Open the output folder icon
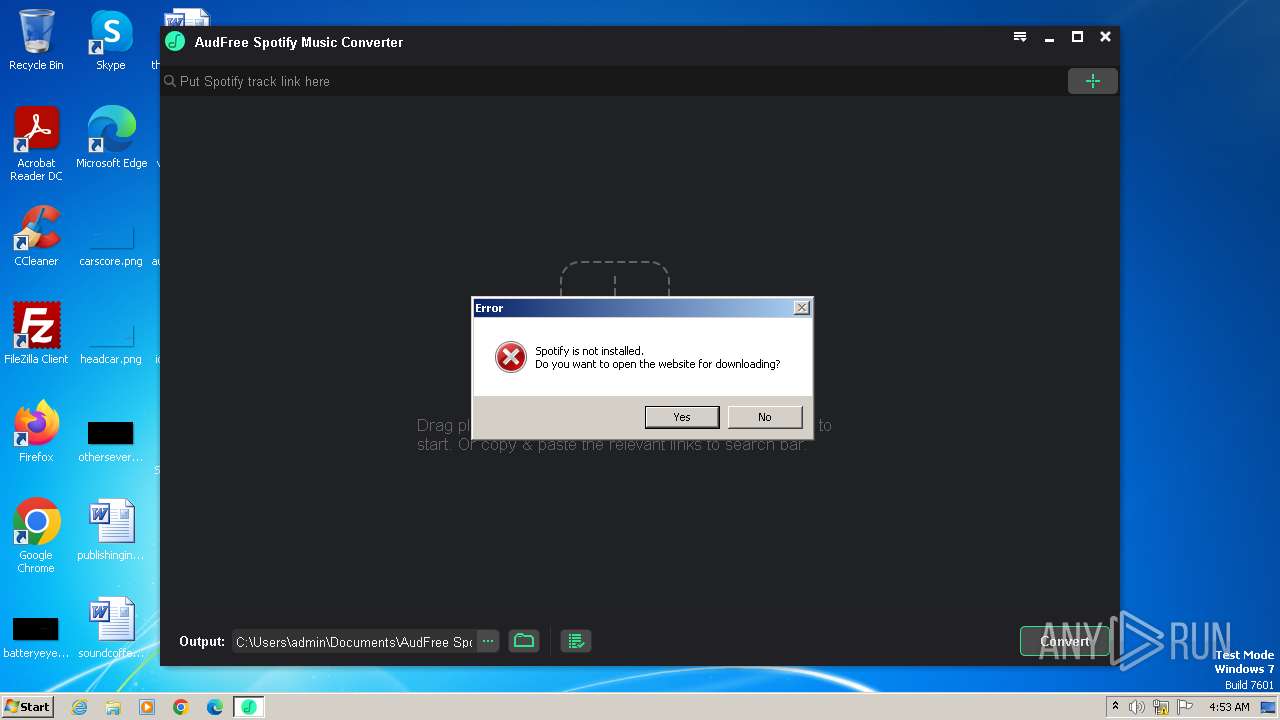Viewport: 1280px width, 720px height. [524, 641]
